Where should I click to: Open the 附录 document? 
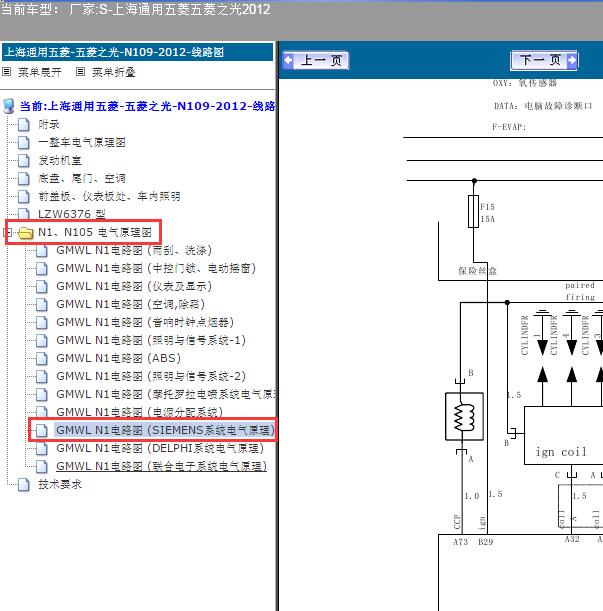tap(49, 124)
